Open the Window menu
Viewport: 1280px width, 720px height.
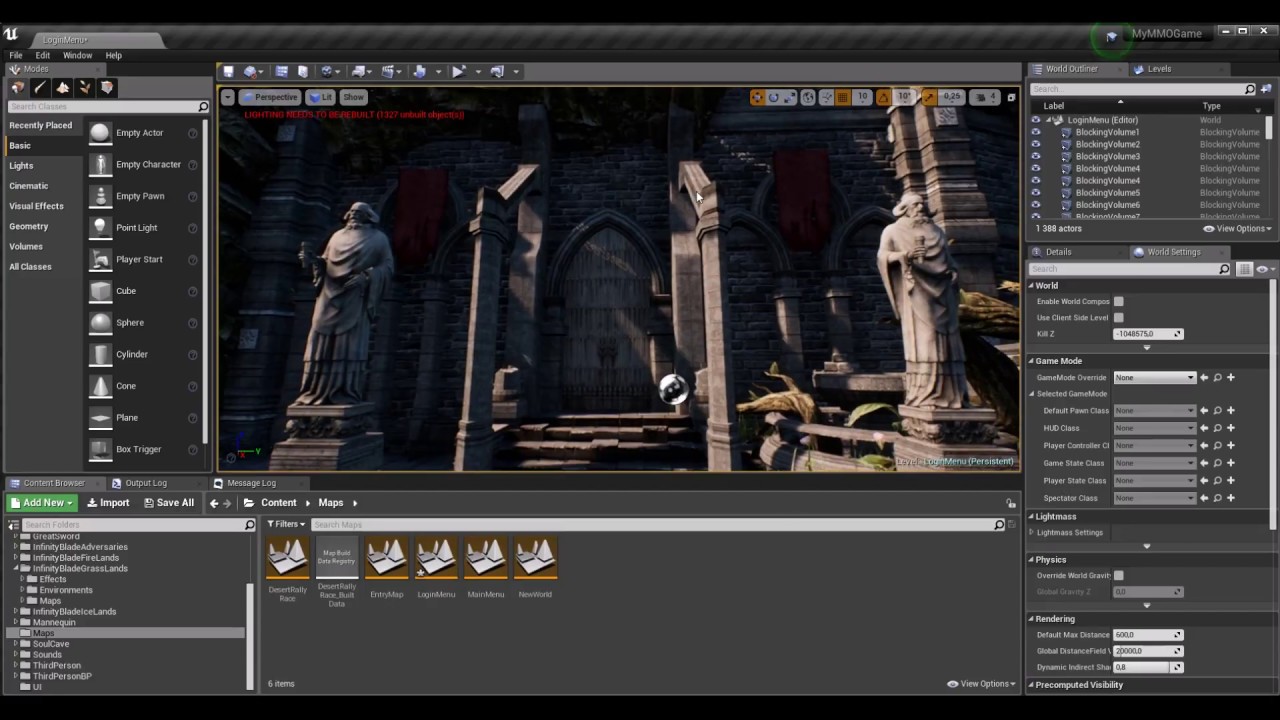click(77, 56)
